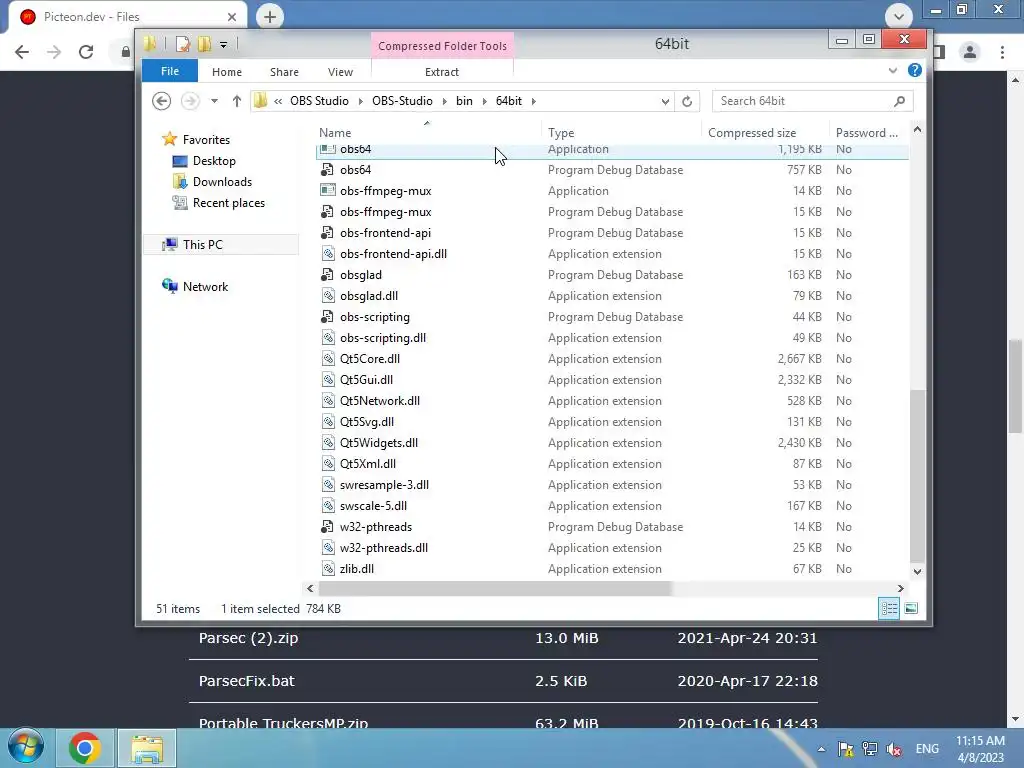Screen dimensions: 1024x768
Task: Click OBS-Studio breadcrumb segment
Action: (402, 101)
